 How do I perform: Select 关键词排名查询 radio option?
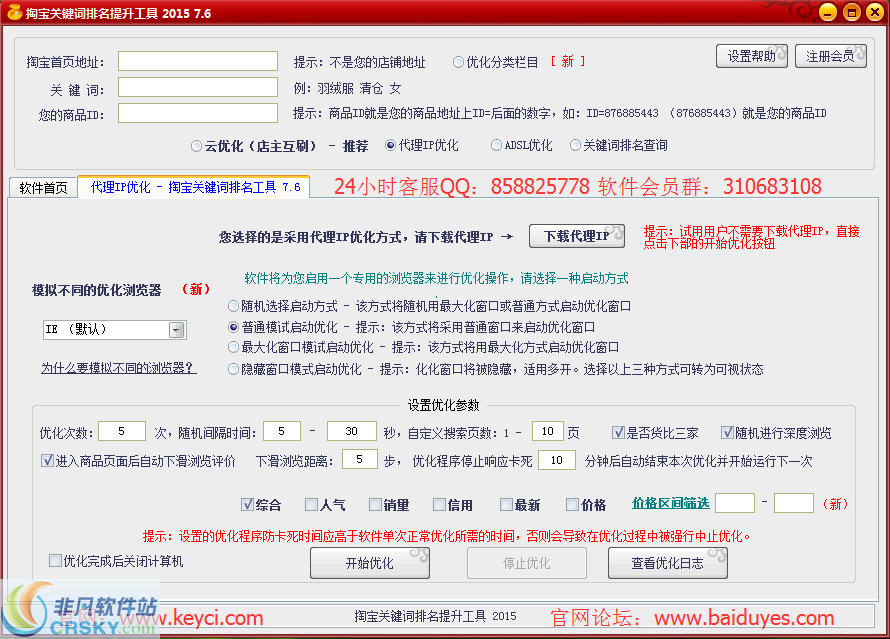[x=575, y=145]
